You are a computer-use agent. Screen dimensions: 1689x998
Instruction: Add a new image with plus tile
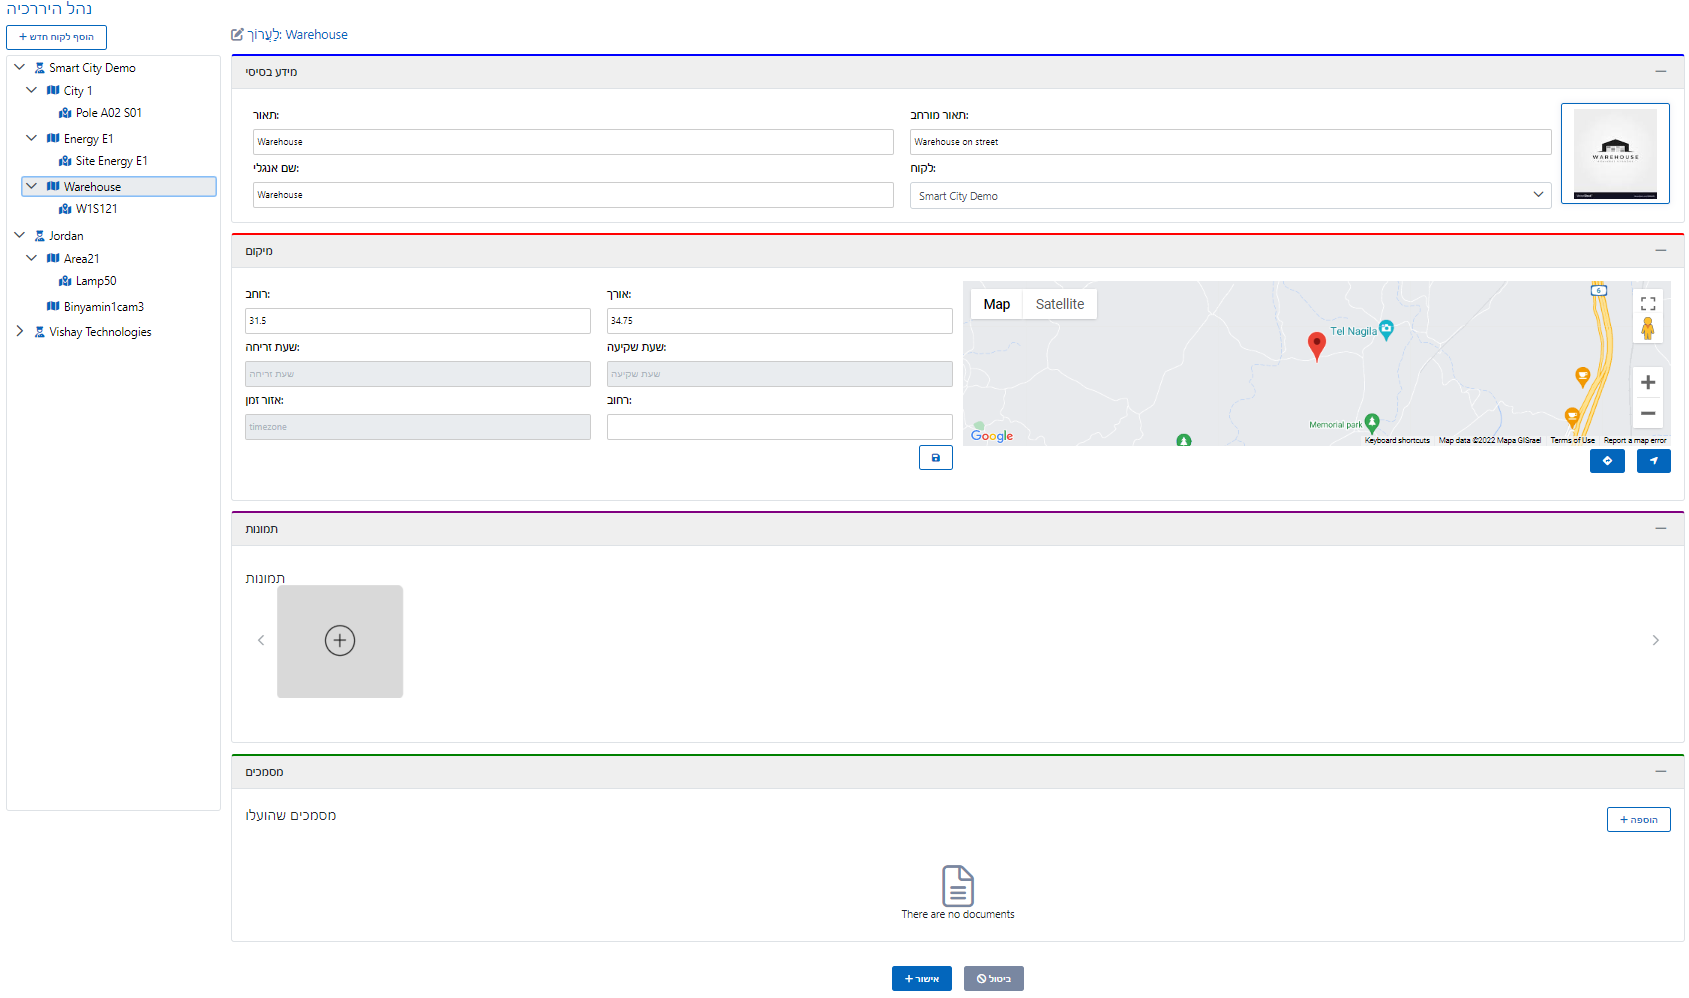point(340,641)
